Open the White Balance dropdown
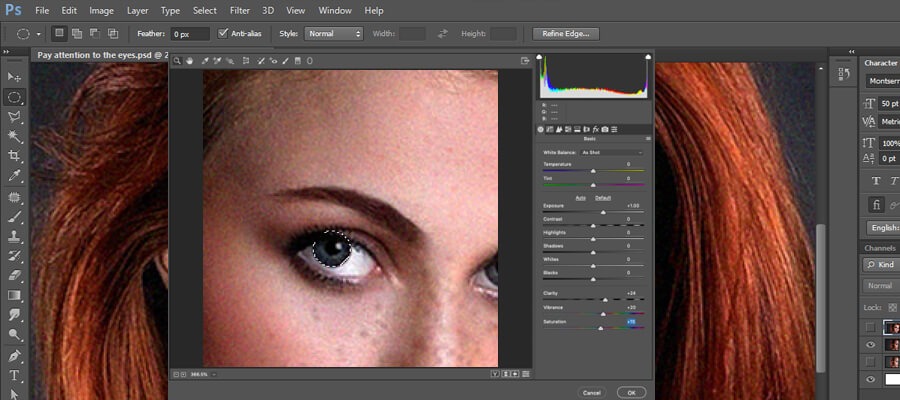Screen dimensions: 900x400 click(x=612, y=152)
